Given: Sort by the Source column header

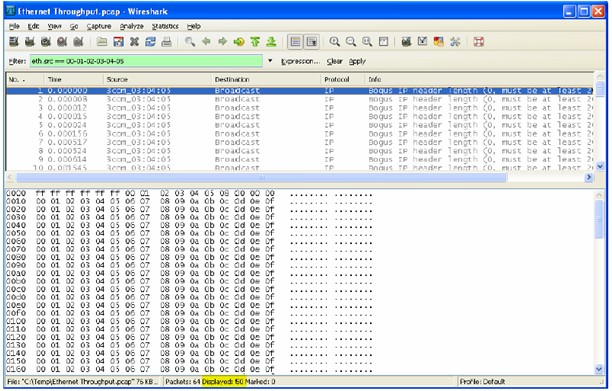Looking at the screenshot, I should click(157, 79).
